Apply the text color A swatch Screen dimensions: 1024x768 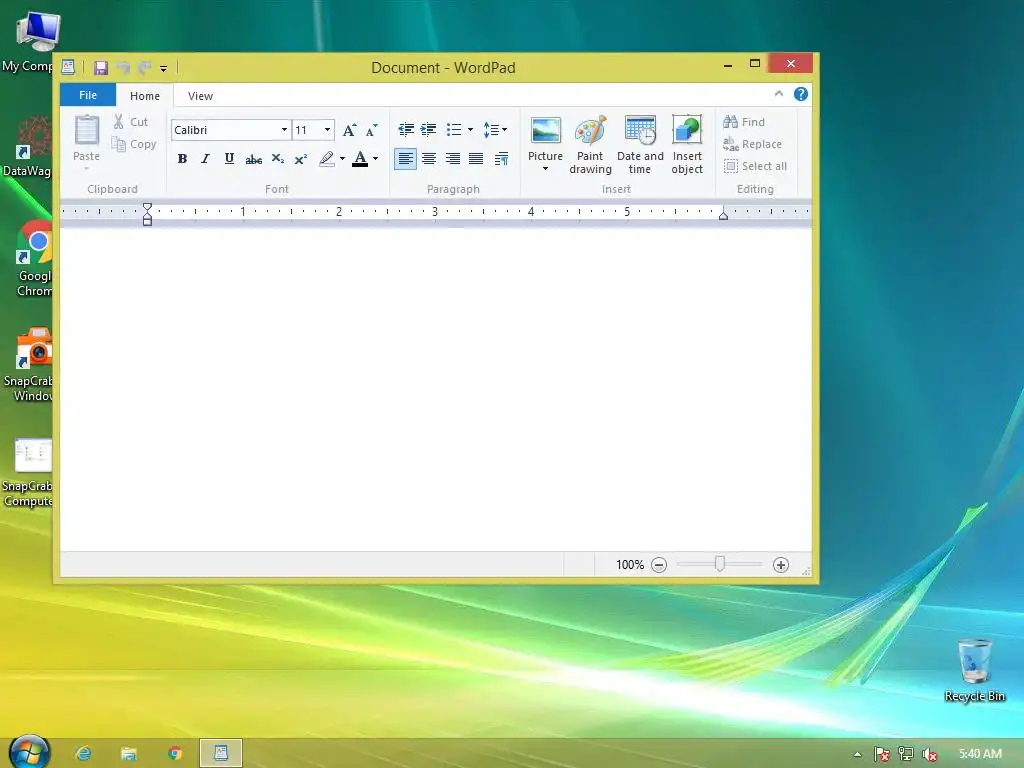click(360, 159)
